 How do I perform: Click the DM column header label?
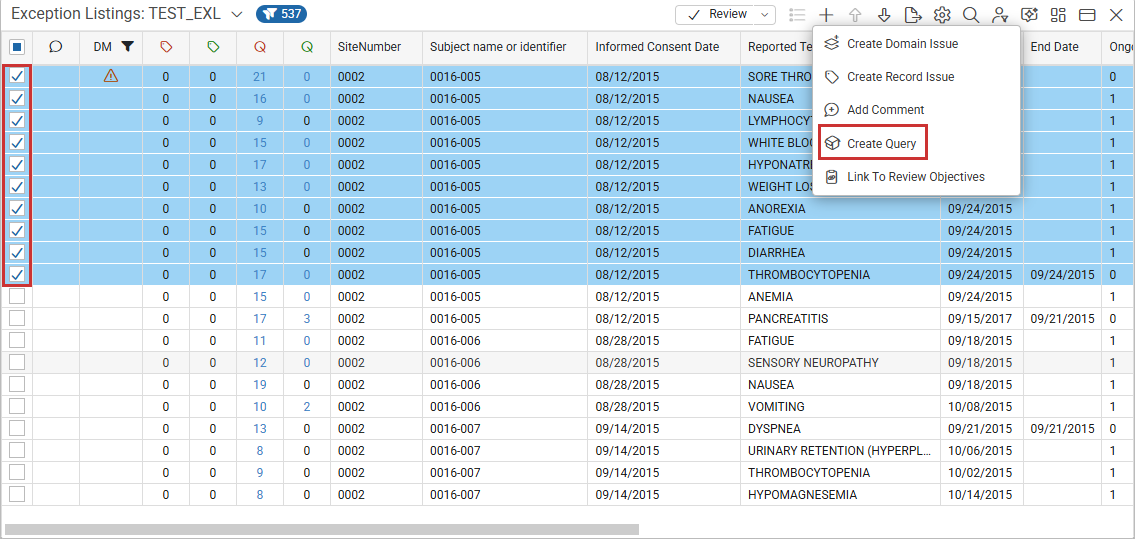[103, 46]
